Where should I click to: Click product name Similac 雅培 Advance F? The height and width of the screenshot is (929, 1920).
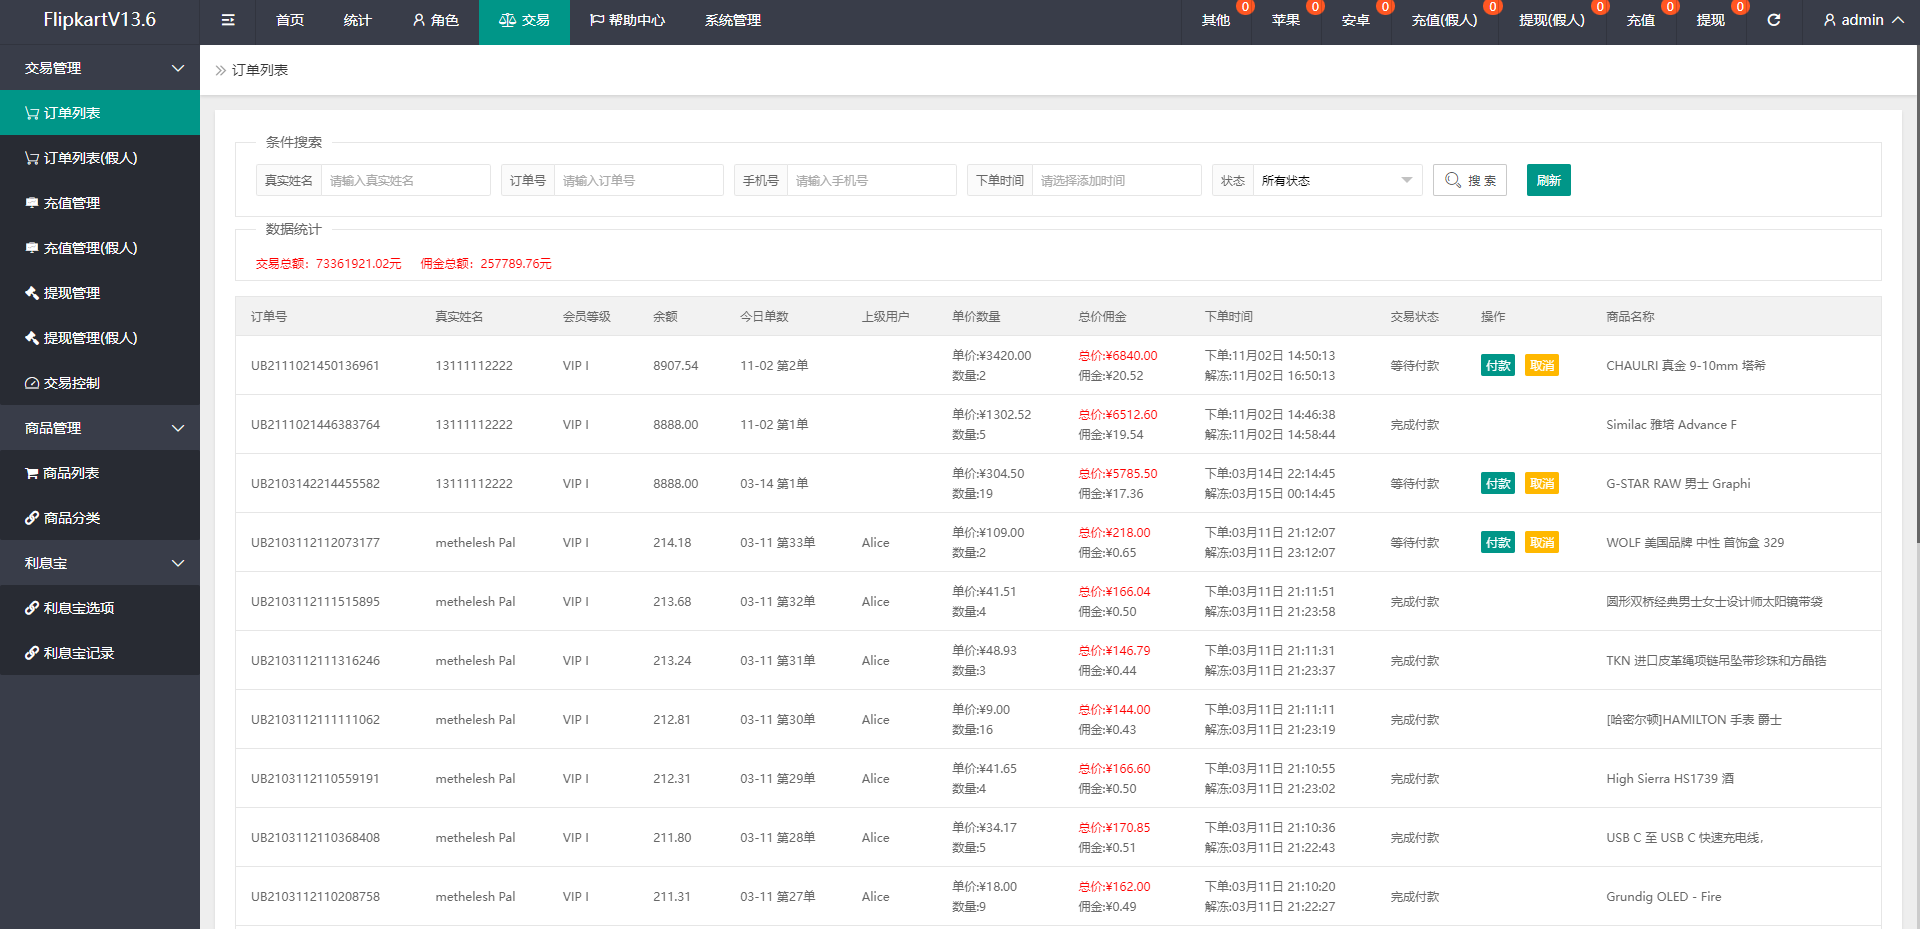point(1671,425)
